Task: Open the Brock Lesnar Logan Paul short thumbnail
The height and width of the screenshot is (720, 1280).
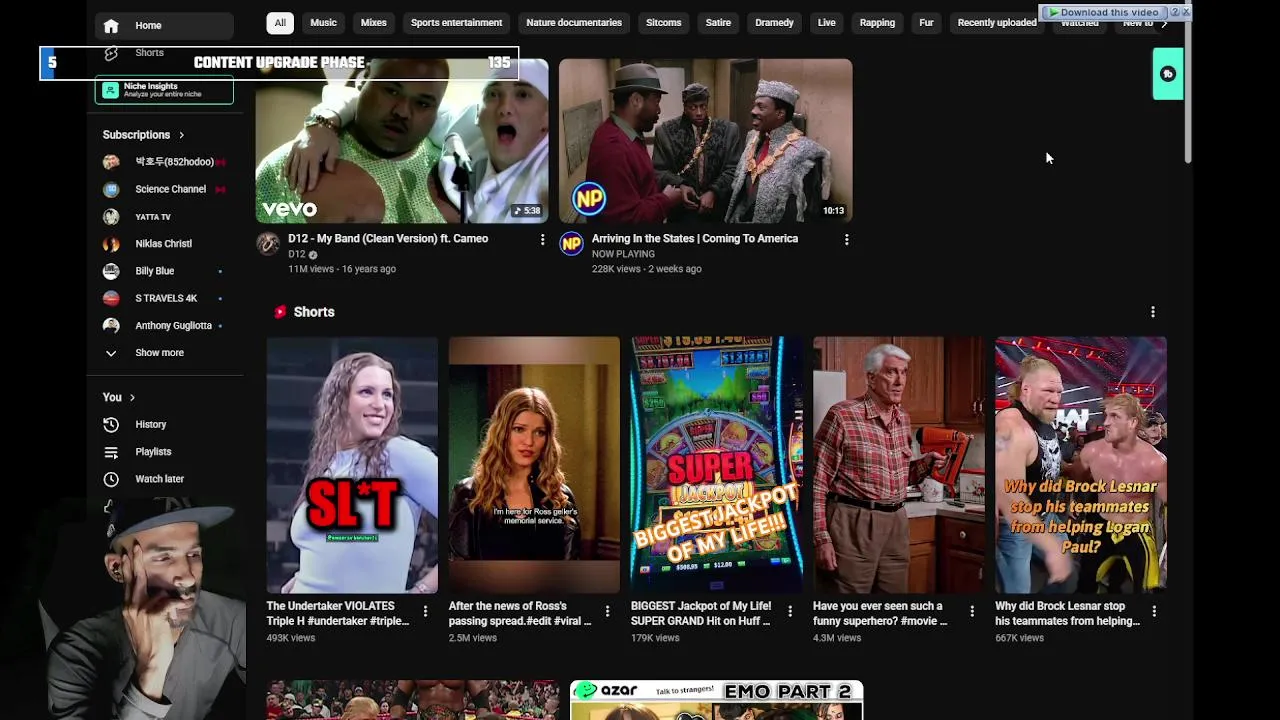Action: [1081, 465]
